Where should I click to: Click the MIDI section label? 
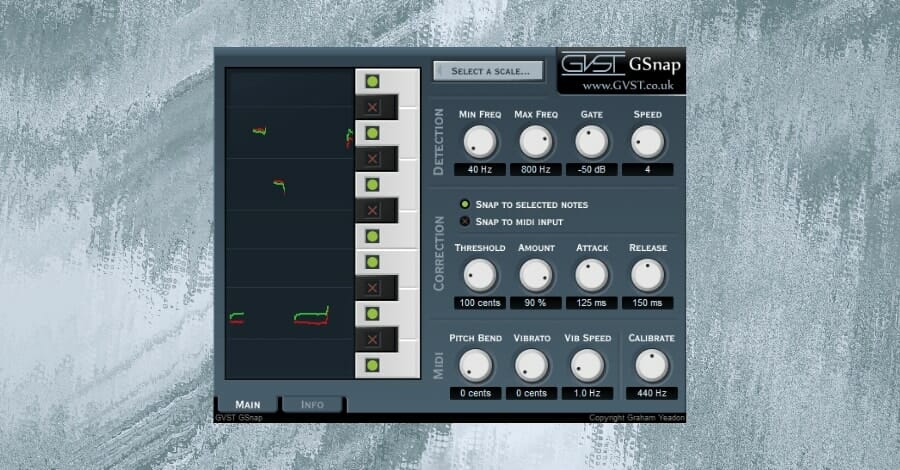(439, 366)
